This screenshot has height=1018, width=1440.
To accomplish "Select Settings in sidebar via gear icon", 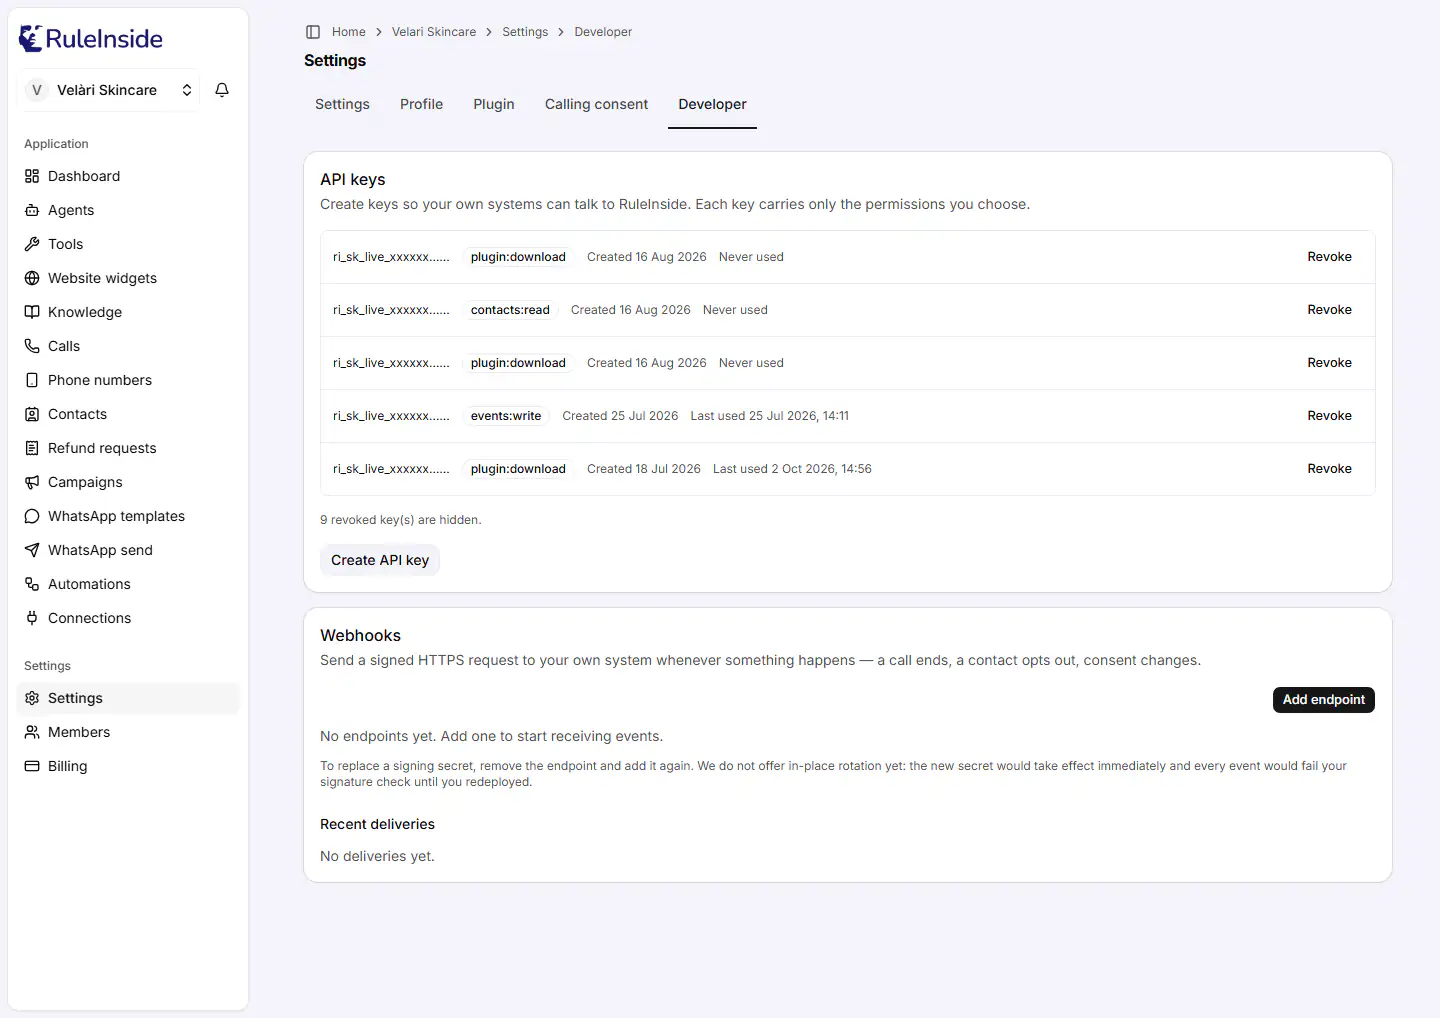I will tap(32, 698).
